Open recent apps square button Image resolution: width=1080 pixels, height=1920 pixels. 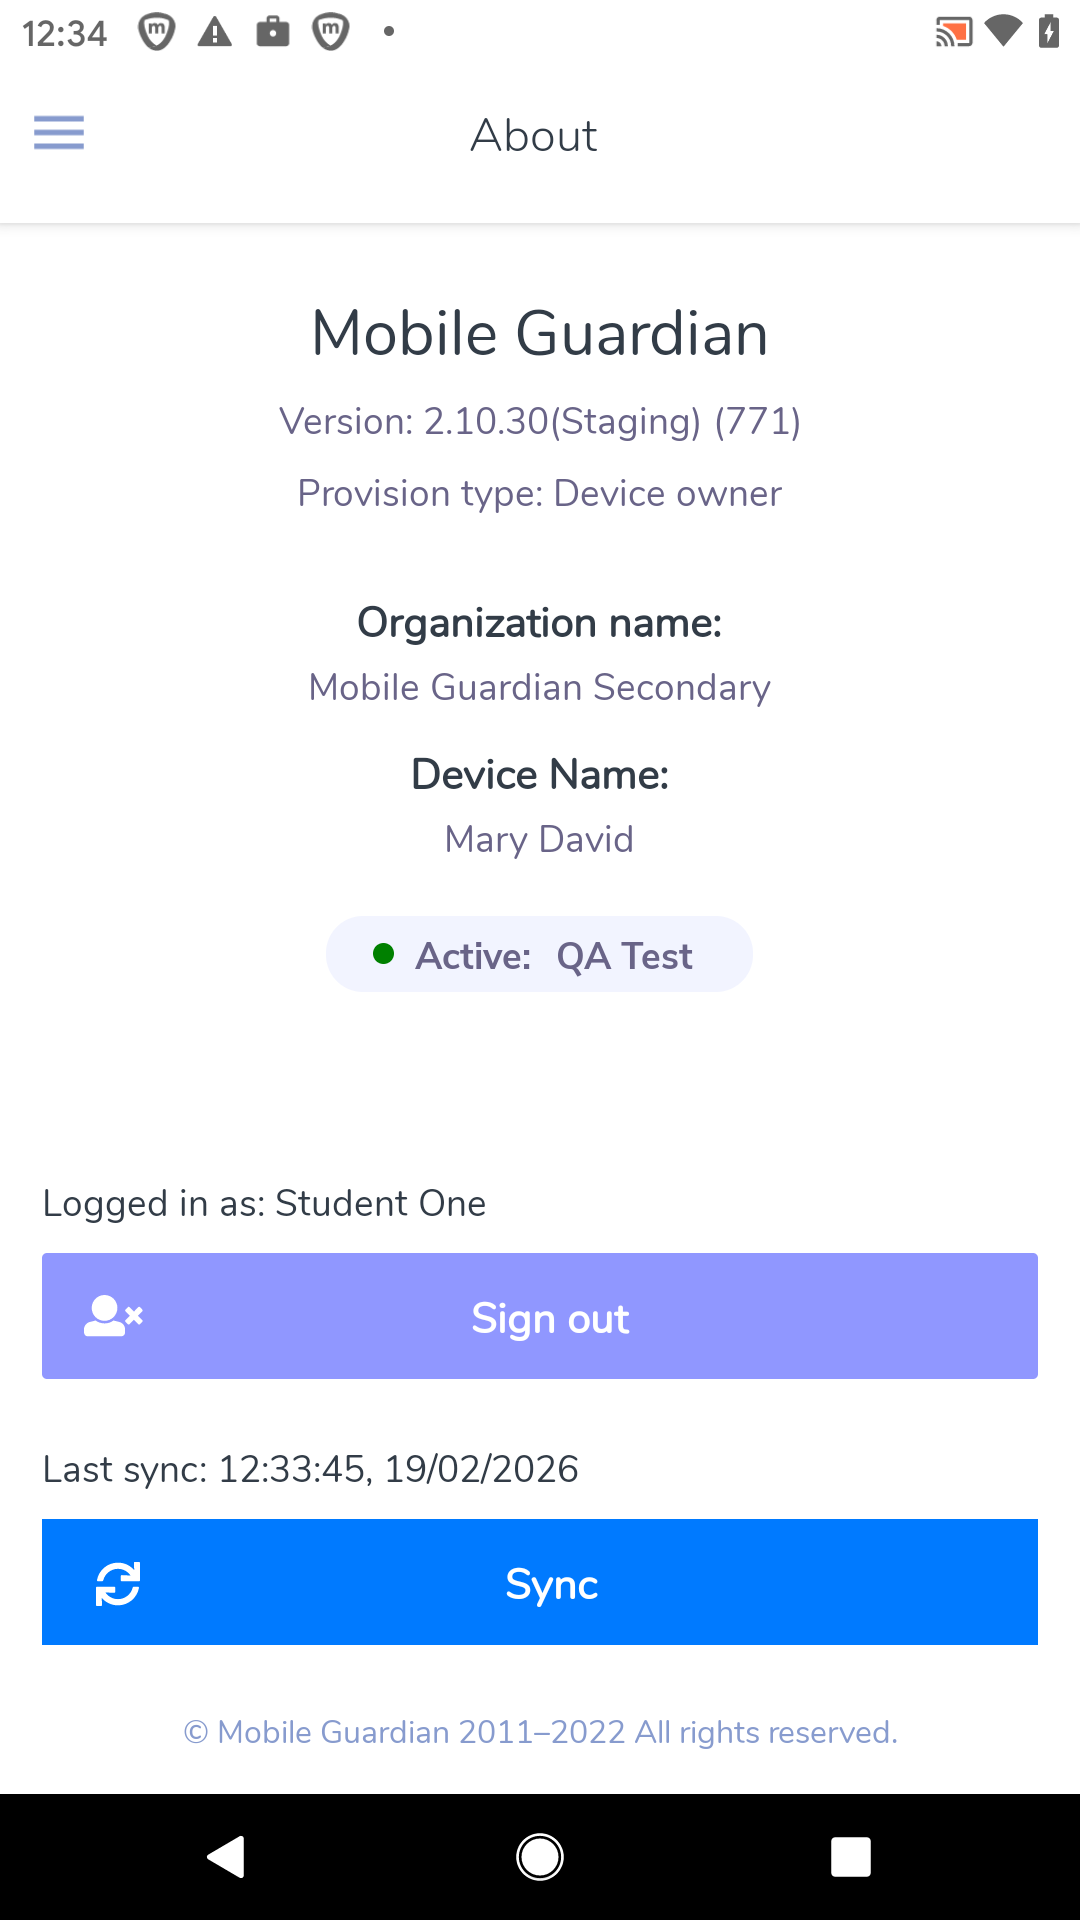click(x=850, y=1857)
